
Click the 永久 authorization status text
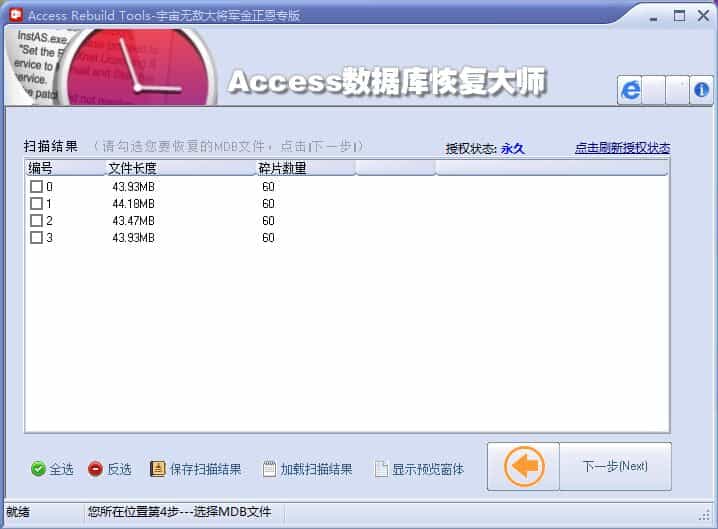[512, 148]
